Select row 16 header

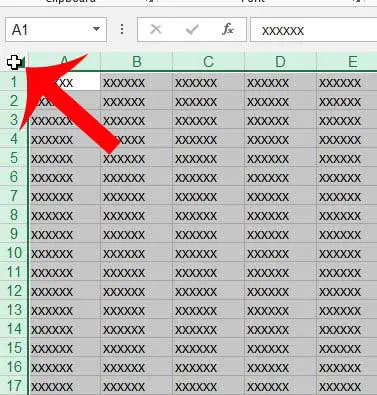click(x=14, y=367)
